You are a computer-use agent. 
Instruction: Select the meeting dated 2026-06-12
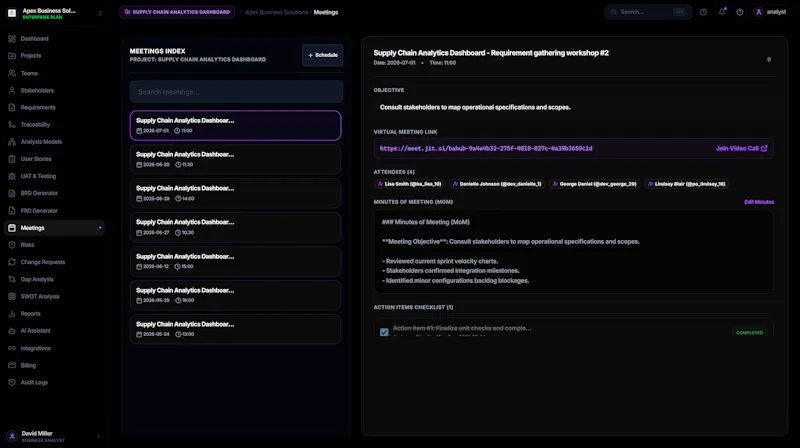pyautogui.click(x=235, y=261)
